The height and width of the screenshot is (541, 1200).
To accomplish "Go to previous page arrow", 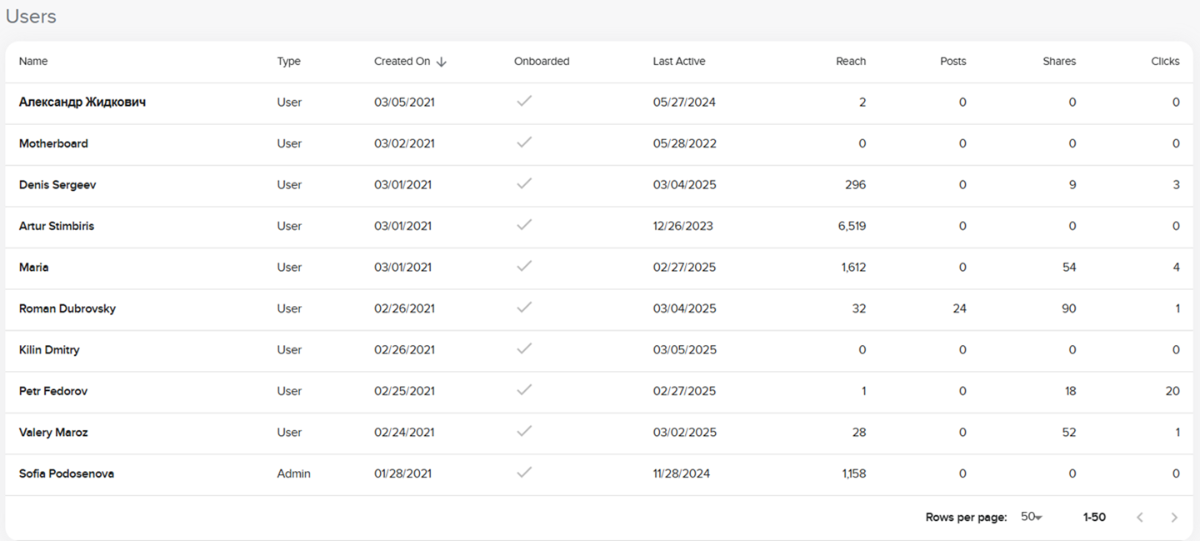I will point(1140,517).
